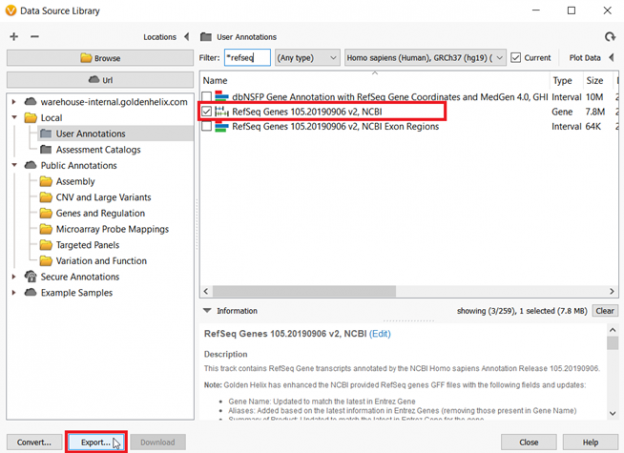Click the (Edit) link beside RefSeq Genes
Screen dimensions: 624x453
(380, 333)
